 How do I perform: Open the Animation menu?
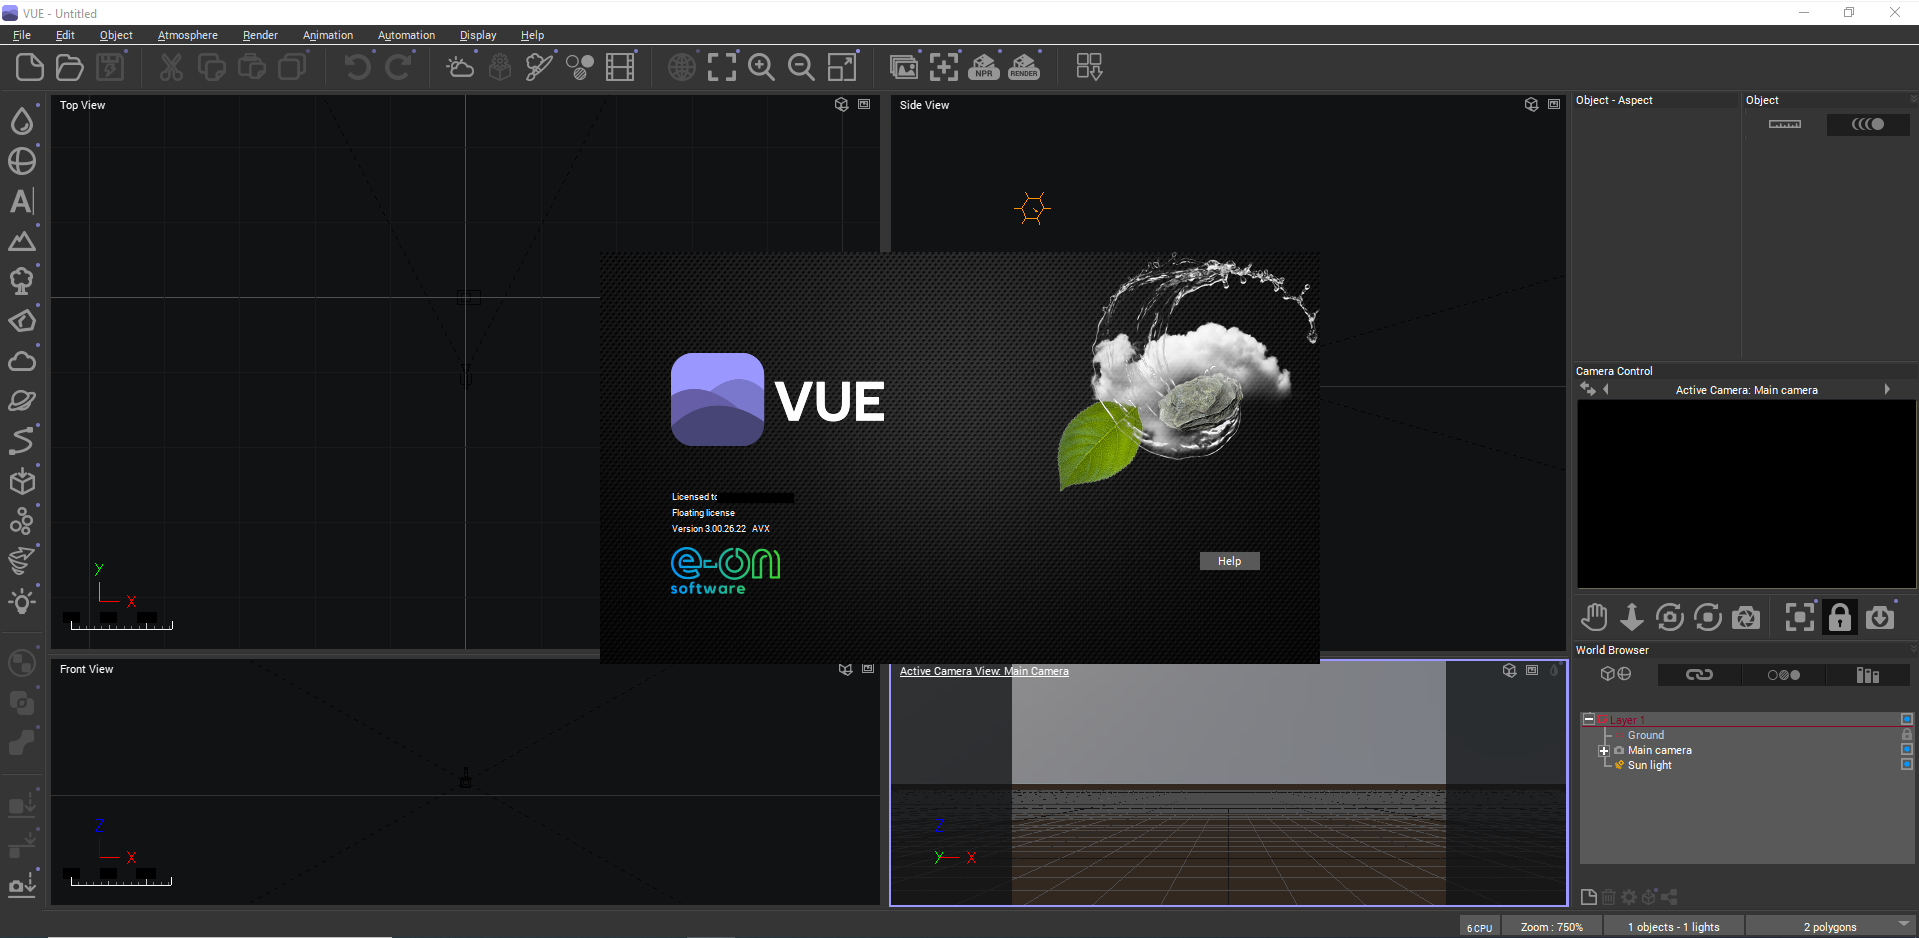tap(328, 35)
